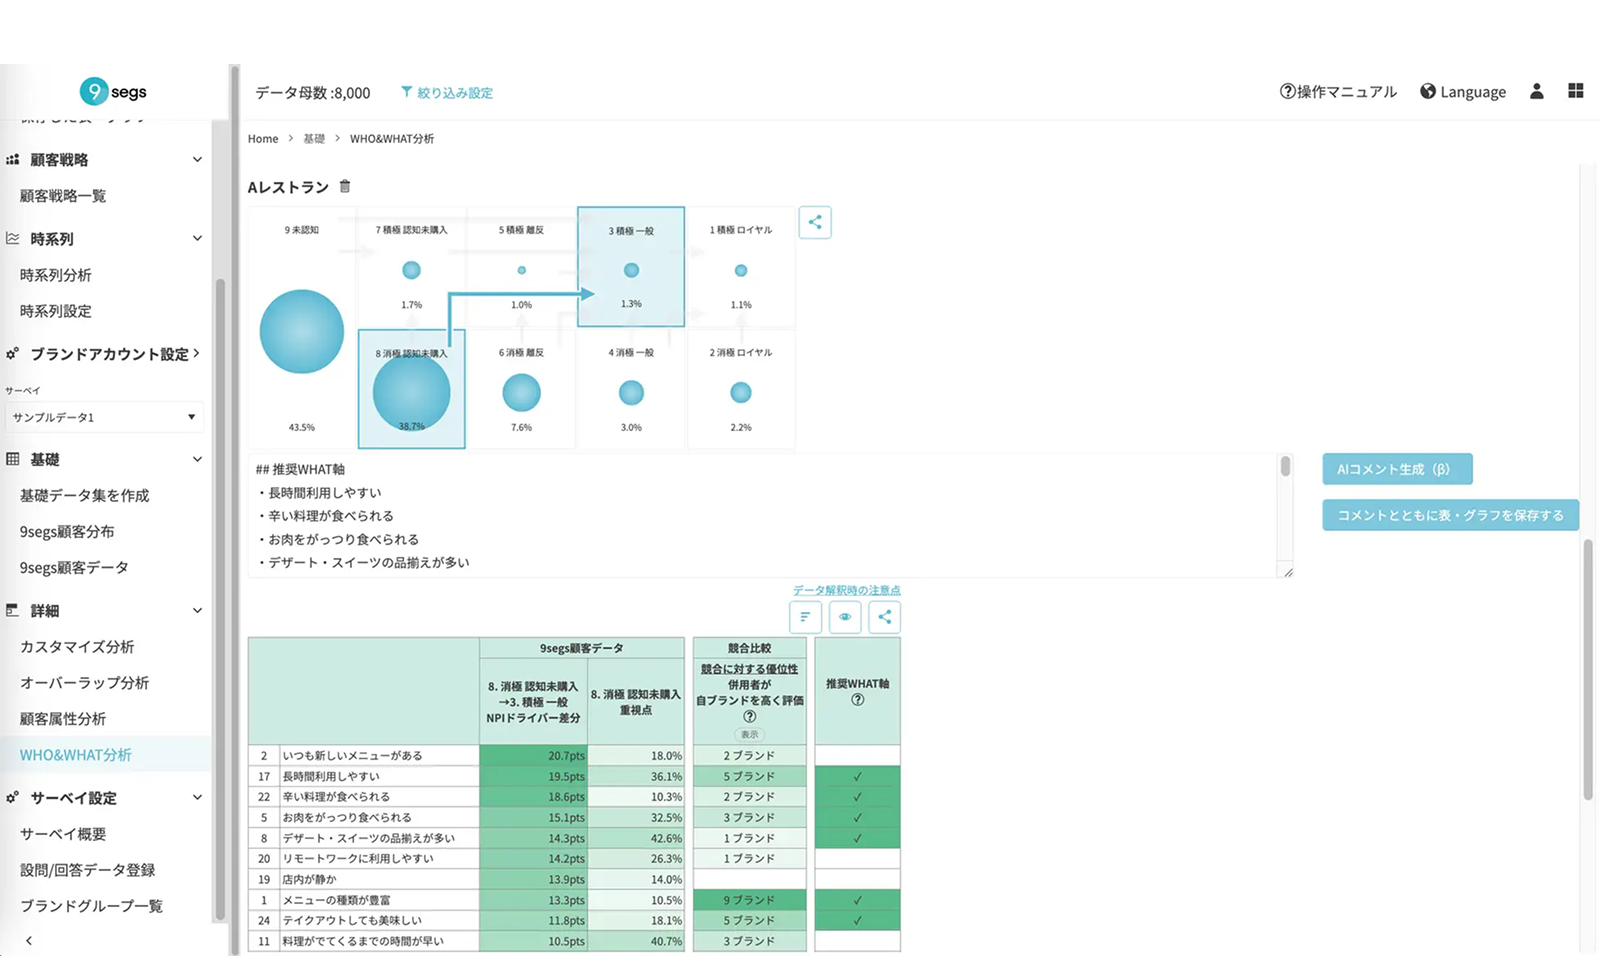Click the 表示 pill in 競合比較 header
The image size is (1600, 956).
pyautogui.click(x=749, y=734)
